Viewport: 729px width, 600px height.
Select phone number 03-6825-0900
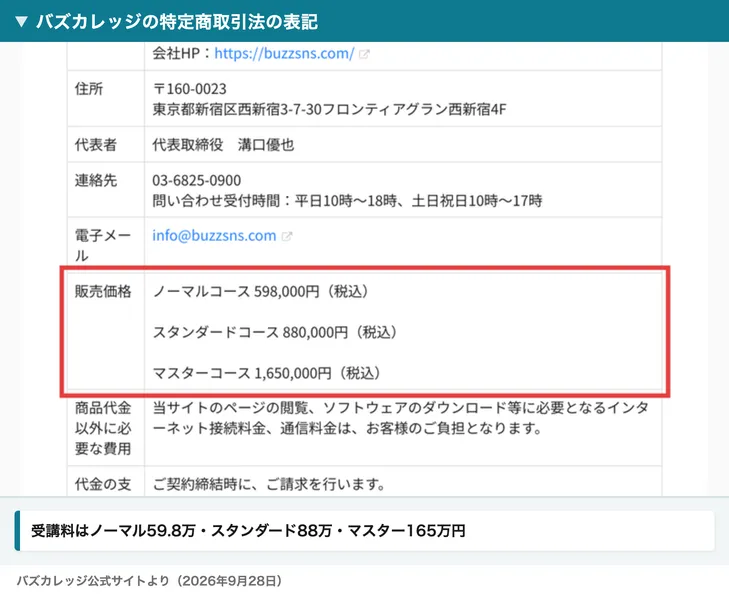(197, 180)
